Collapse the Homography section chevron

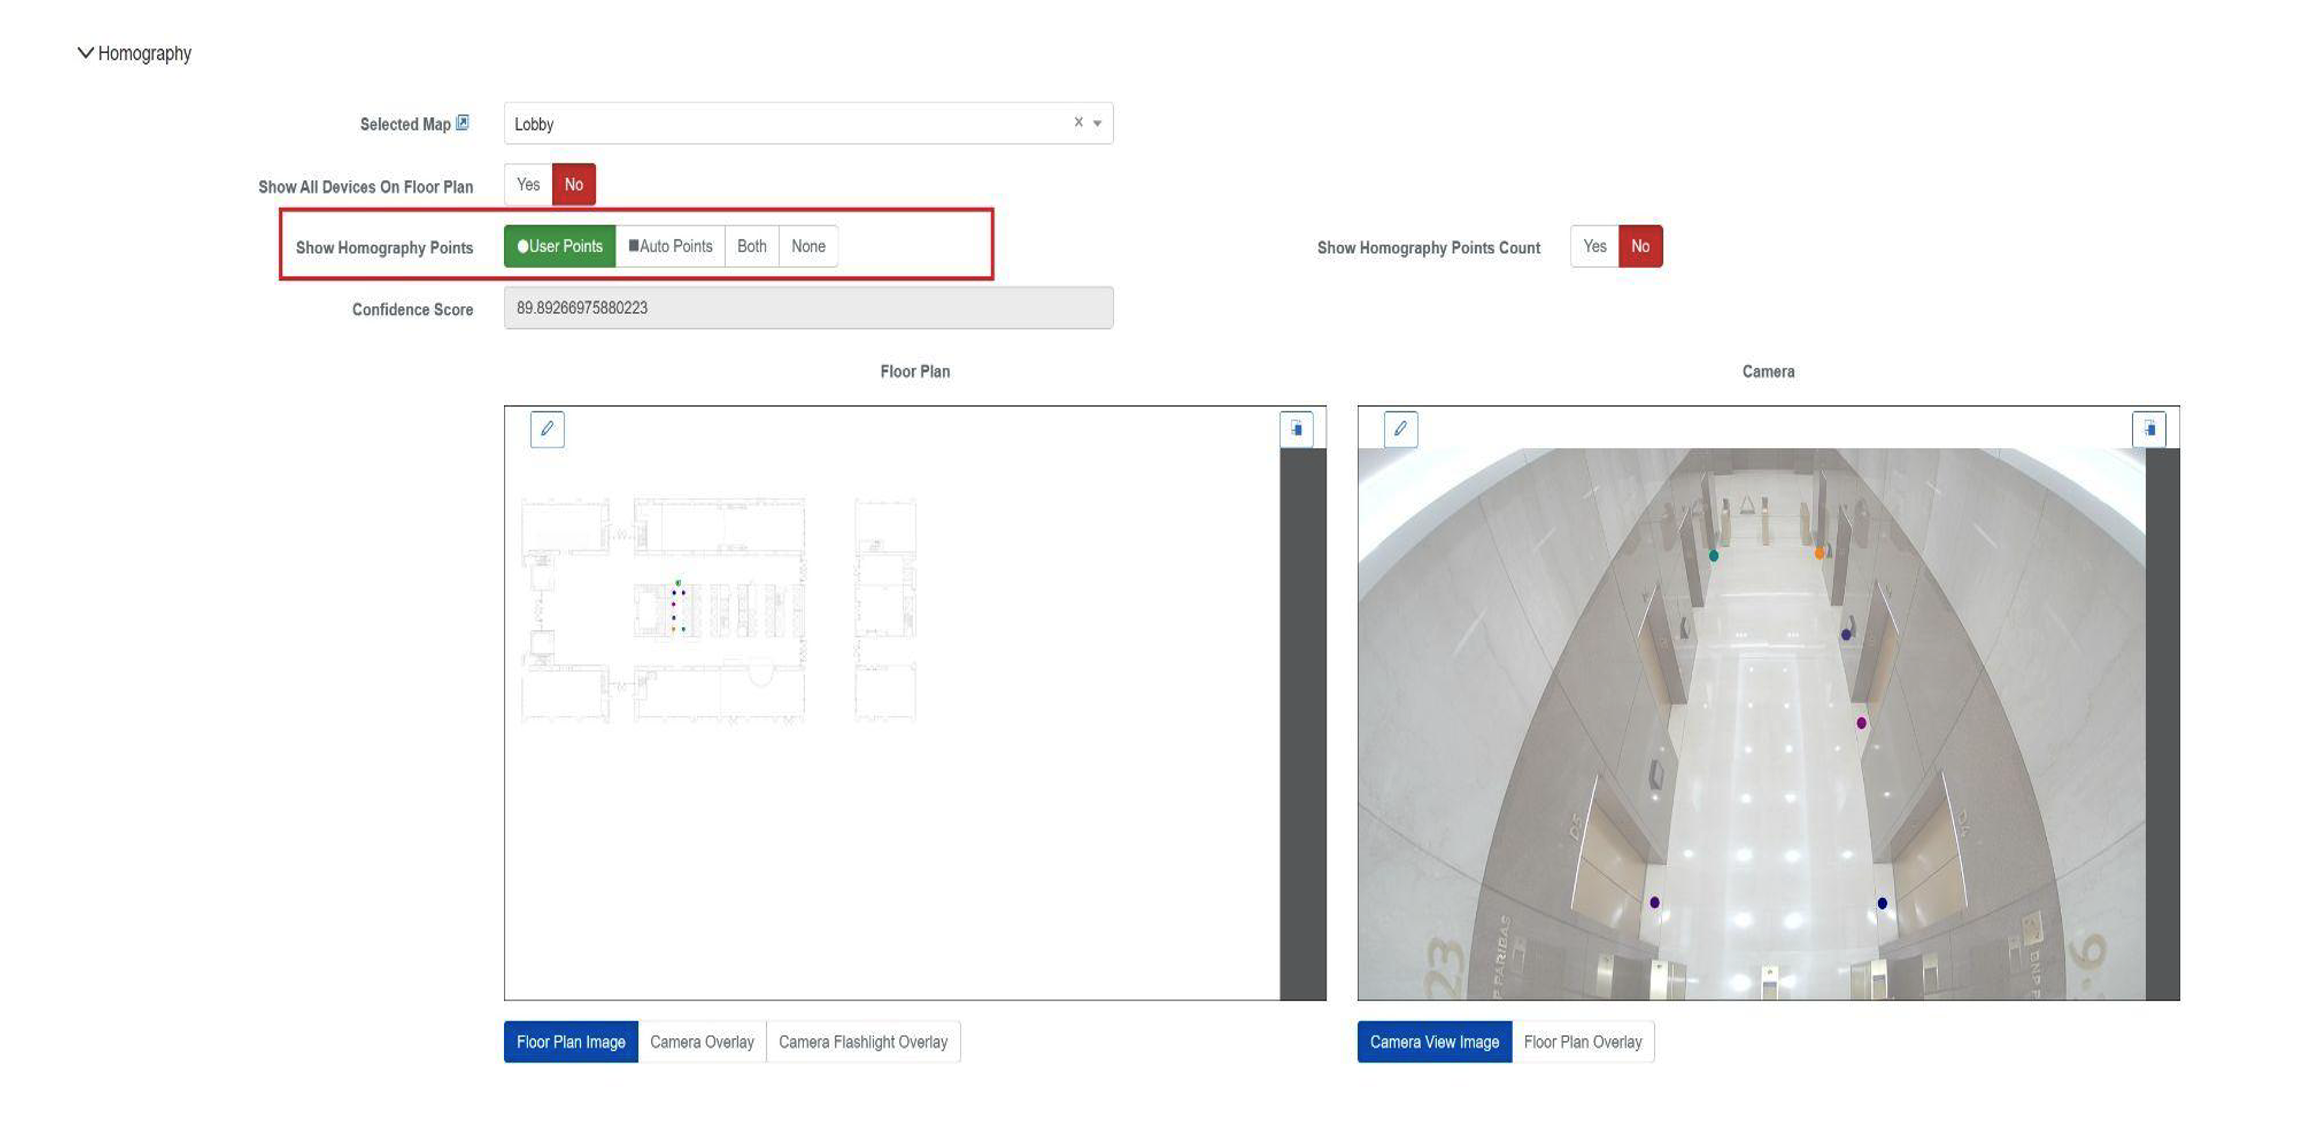86,53
